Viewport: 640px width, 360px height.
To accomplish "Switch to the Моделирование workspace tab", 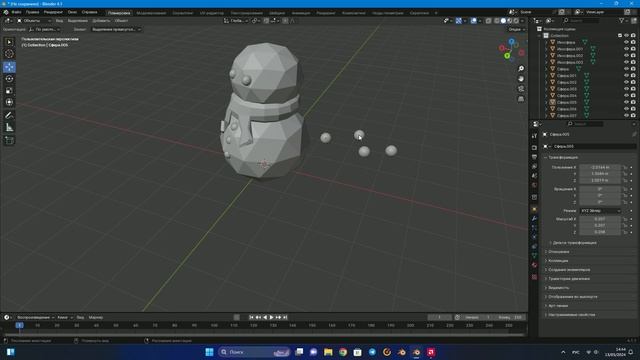I will tap(151, 13).
